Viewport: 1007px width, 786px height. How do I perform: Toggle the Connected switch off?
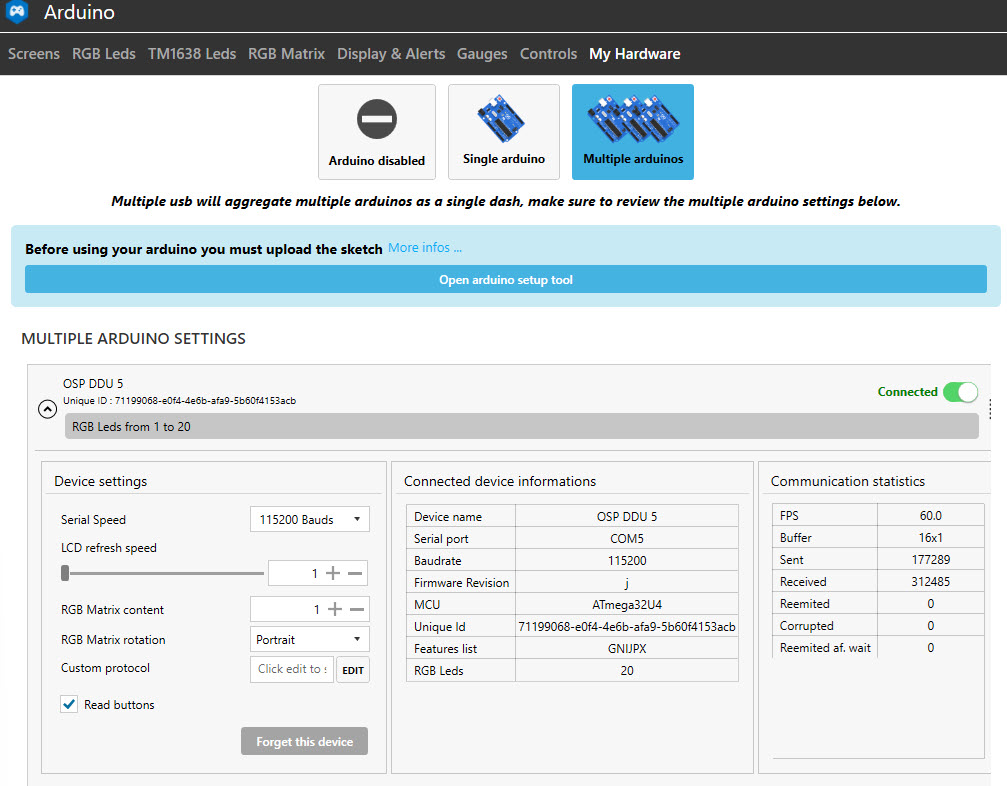(959, 392)
